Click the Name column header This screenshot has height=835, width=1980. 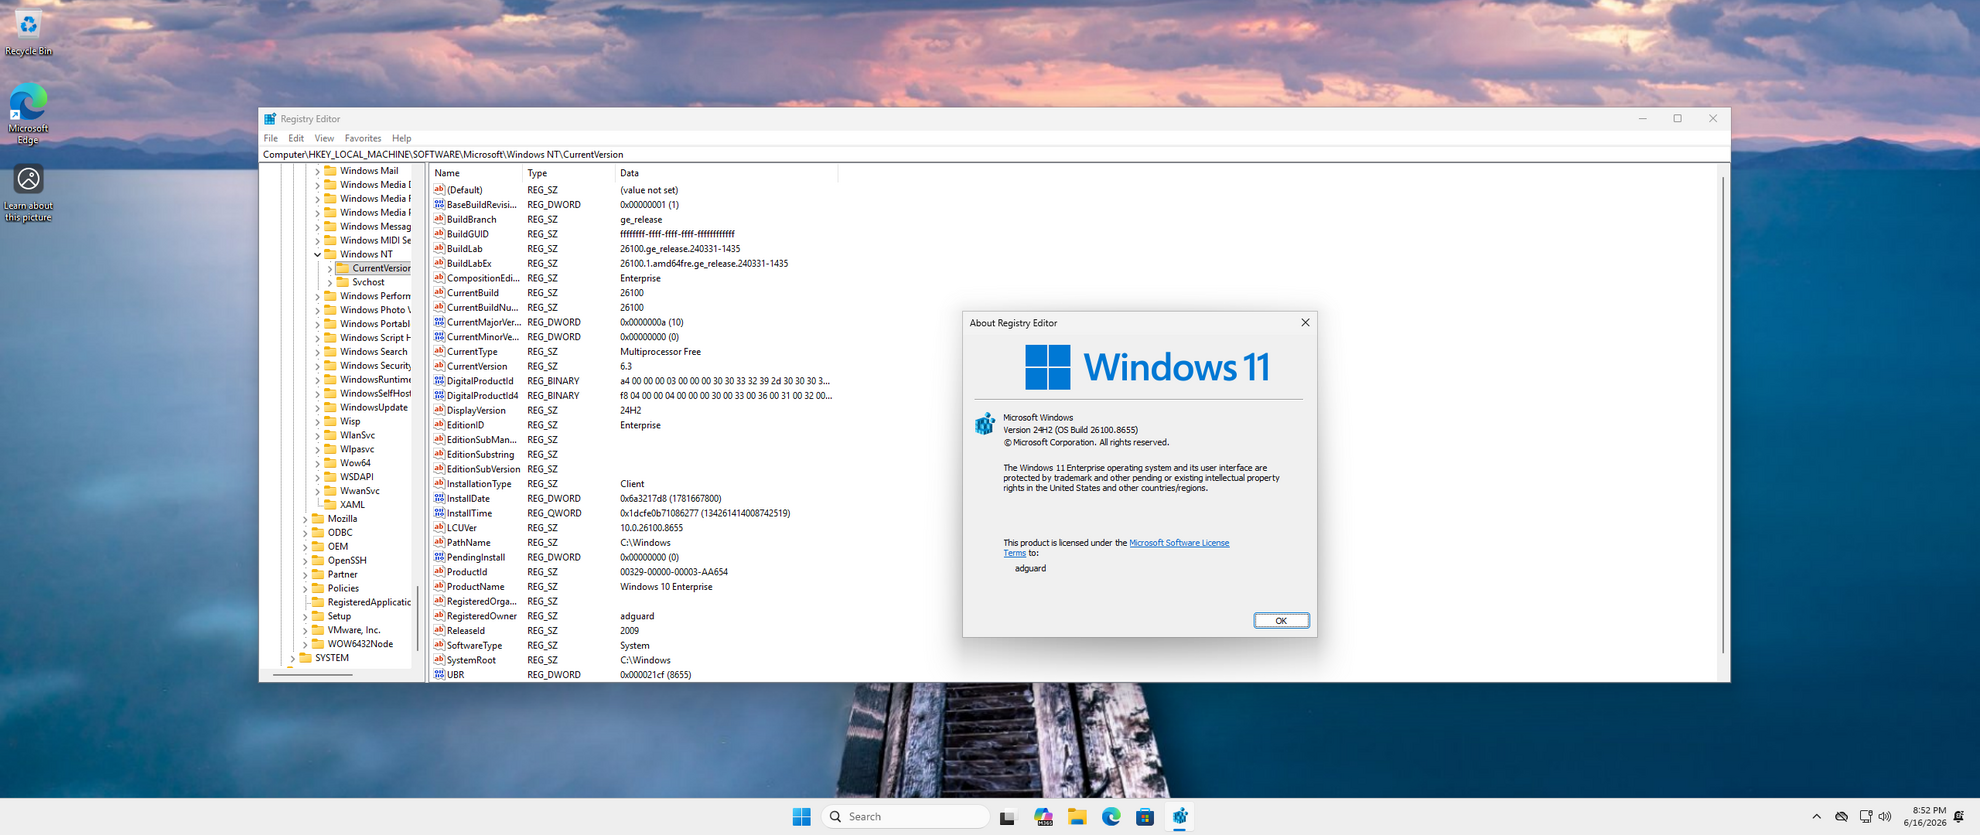pyautogui.click(x=476, y=173)
